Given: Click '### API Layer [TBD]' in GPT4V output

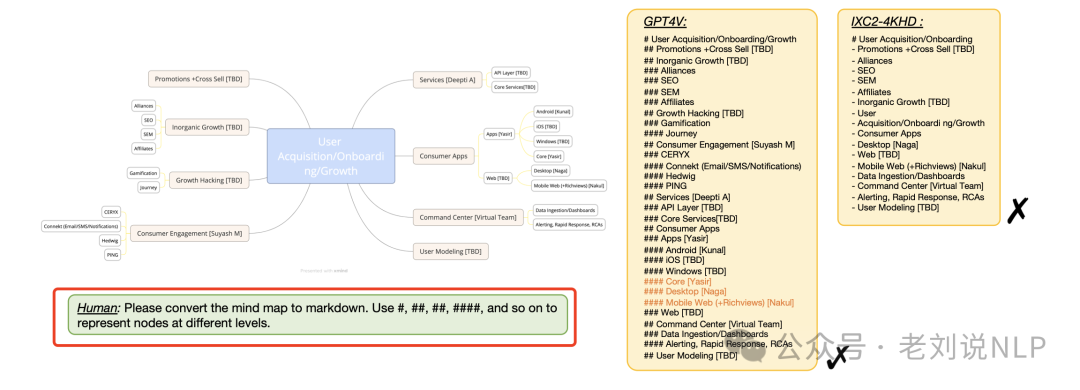Looking at the screenshot, I should coord(683,207).
